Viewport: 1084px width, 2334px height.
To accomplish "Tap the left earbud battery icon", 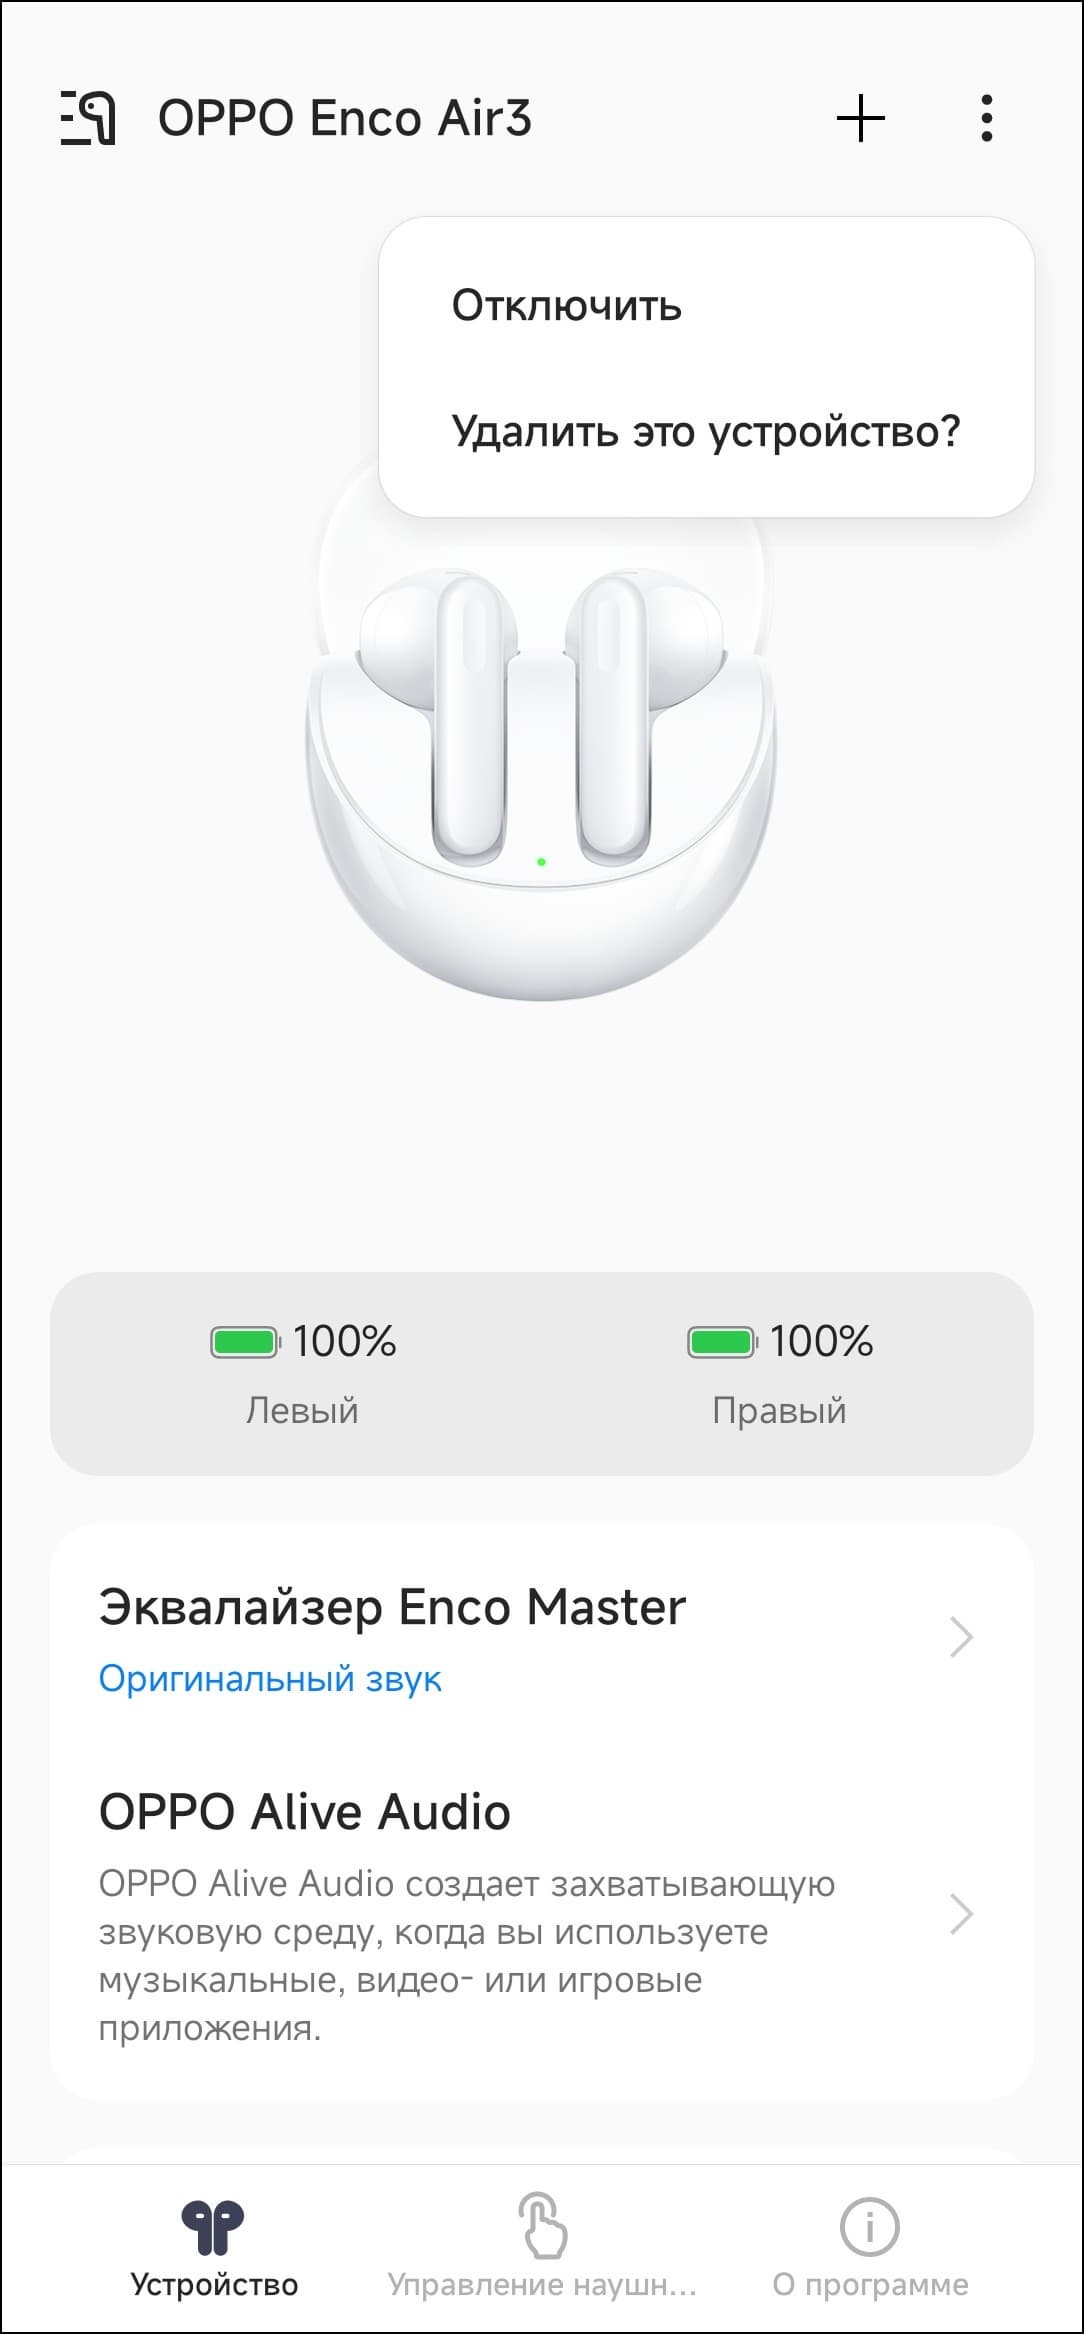I will (244, 1341).
